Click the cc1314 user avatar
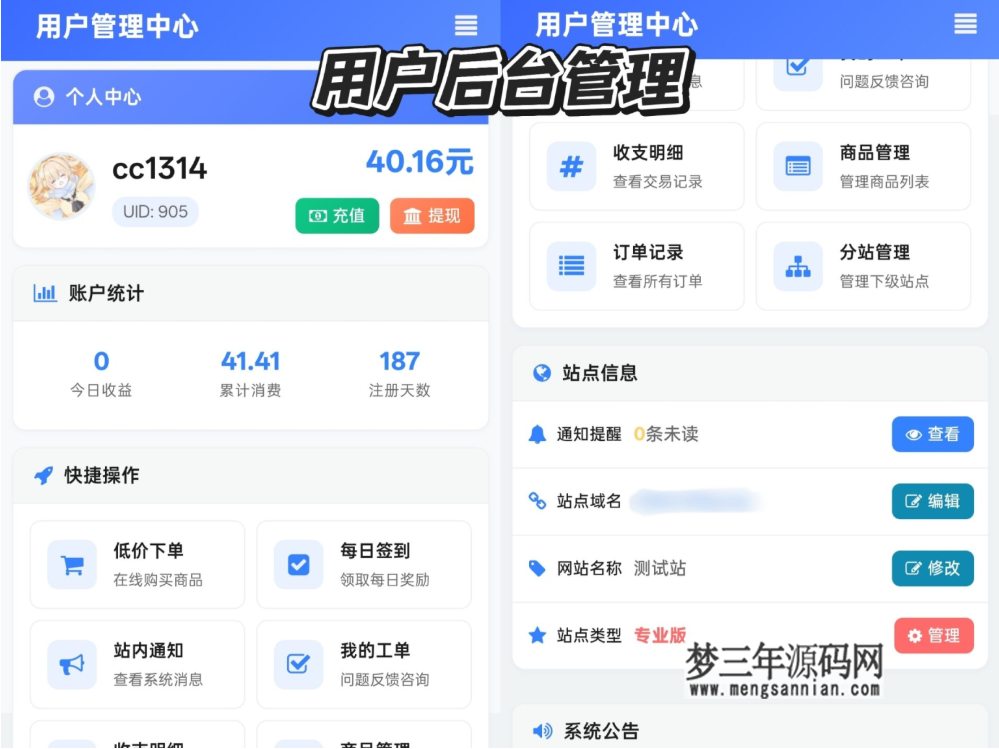This screenshot has height=749, width=999. point(60,185)
